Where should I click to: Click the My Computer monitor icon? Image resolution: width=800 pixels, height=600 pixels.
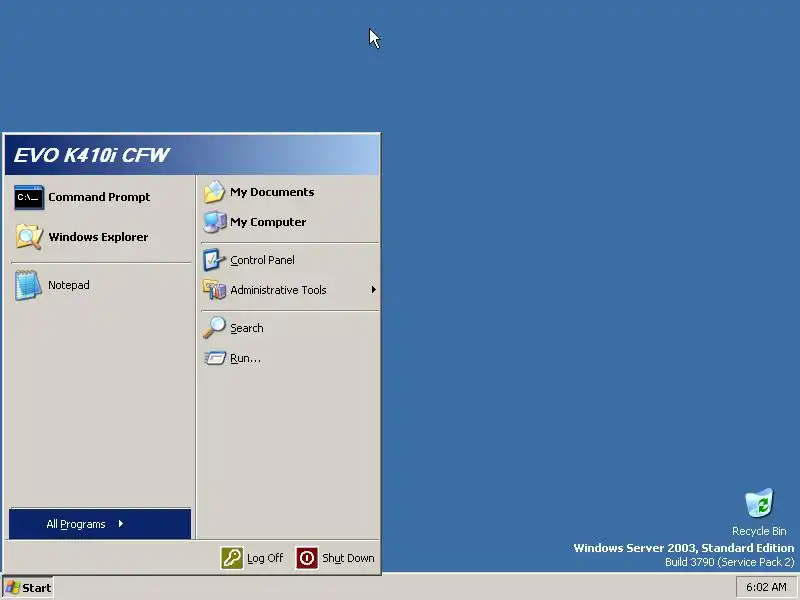coord(214,222)
